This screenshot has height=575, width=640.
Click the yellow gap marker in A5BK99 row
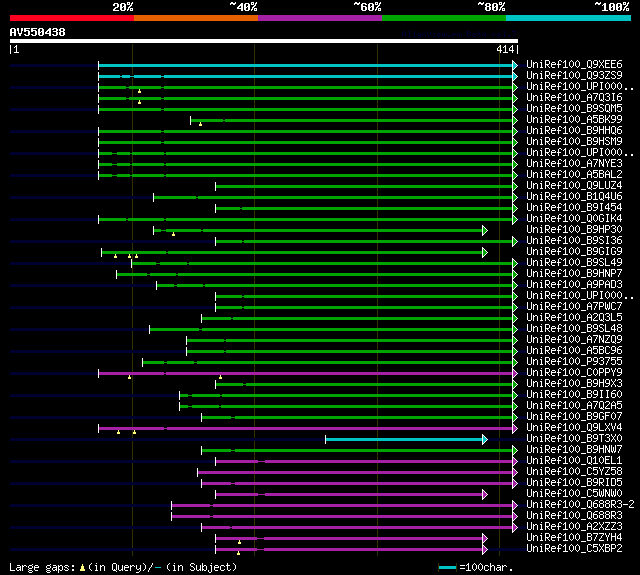[200, 124]
